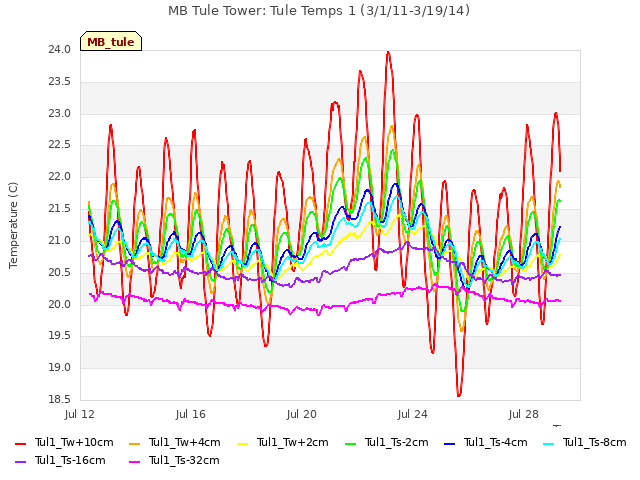640x480 pixels.
Task: Select the Tul1_Tw+4cm legend label
Action: [184, 442]
